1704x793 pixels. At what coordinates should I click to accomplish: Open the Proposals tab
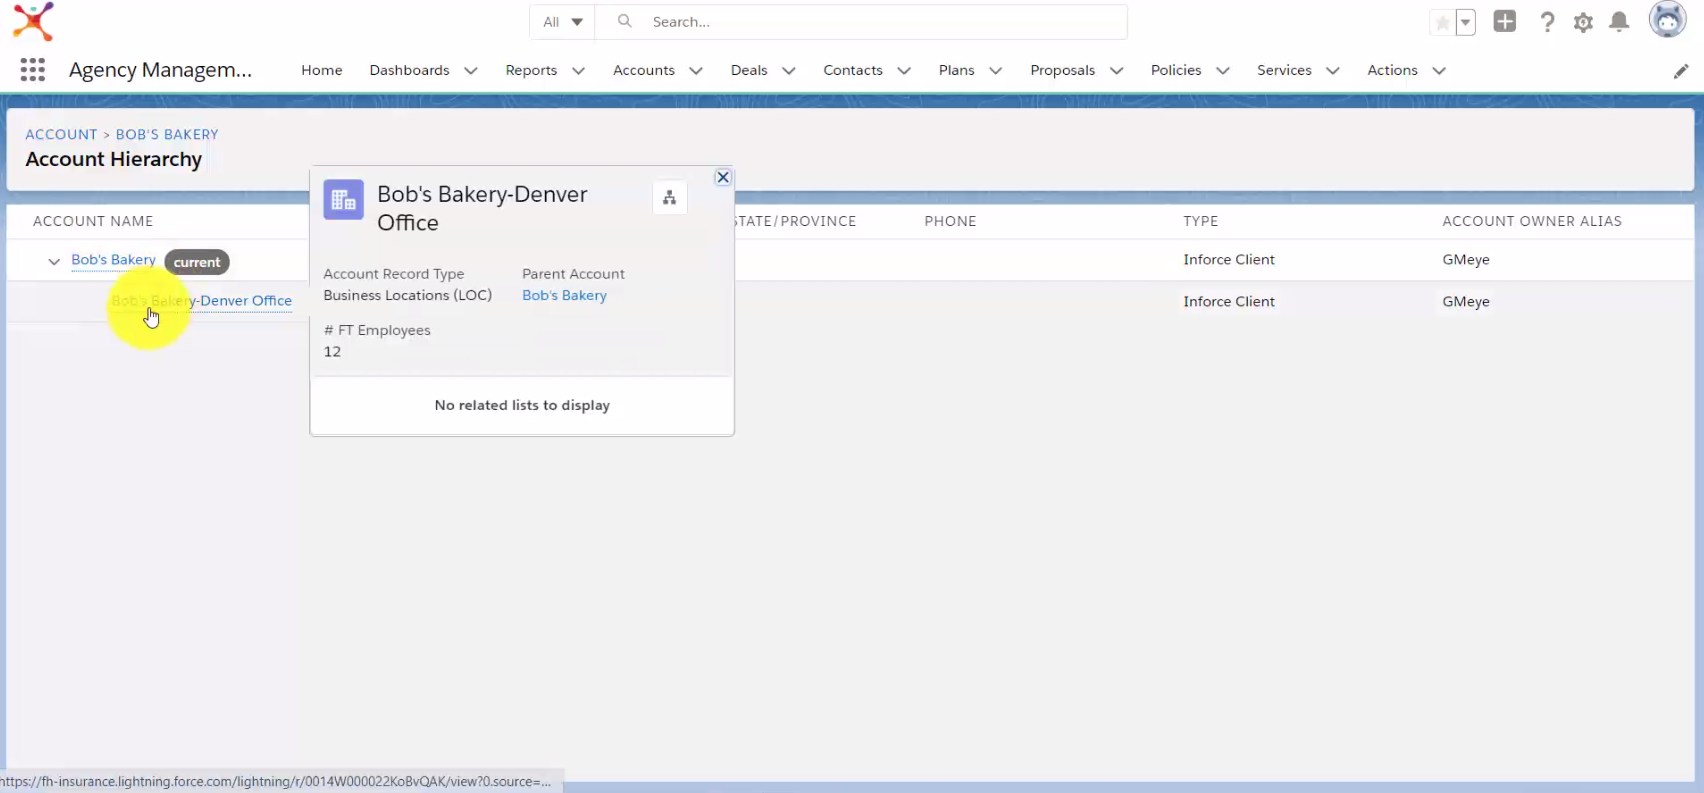1062,70
